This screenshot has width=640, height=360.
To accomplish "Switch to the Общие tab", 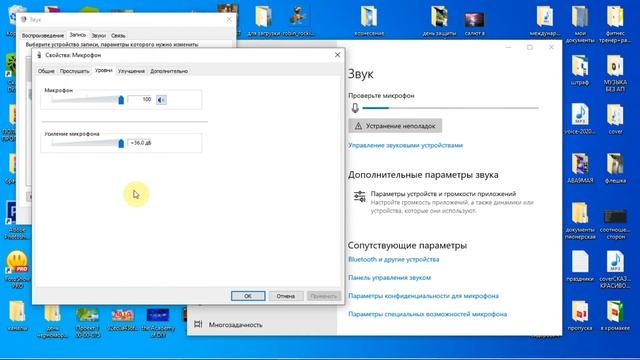I will pyautogui.click(x=46, y=71).
